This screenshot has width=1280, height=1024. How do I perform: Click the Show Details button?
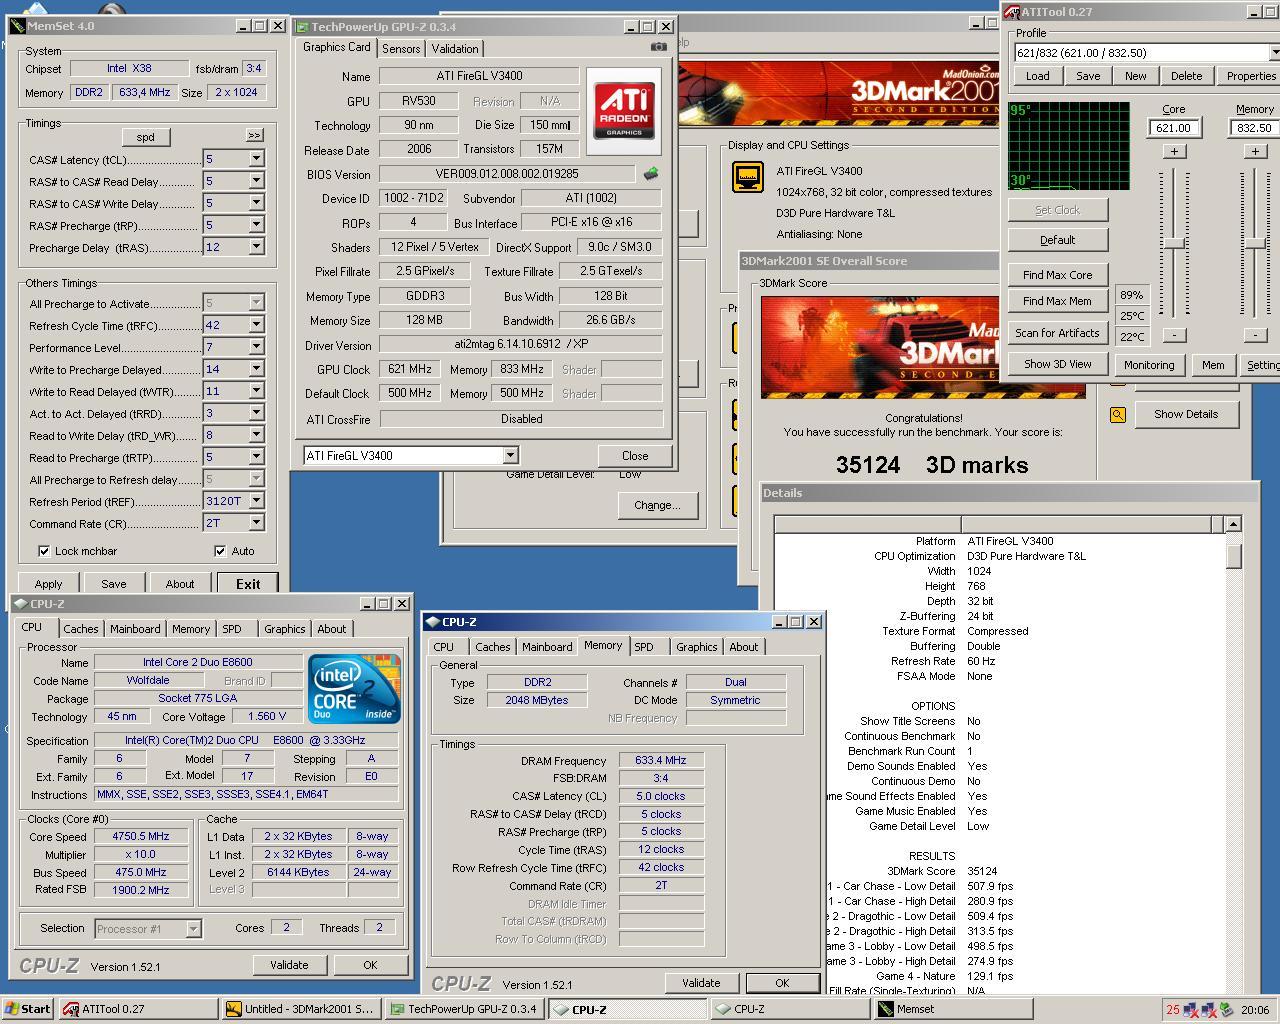pos(1186,414)
